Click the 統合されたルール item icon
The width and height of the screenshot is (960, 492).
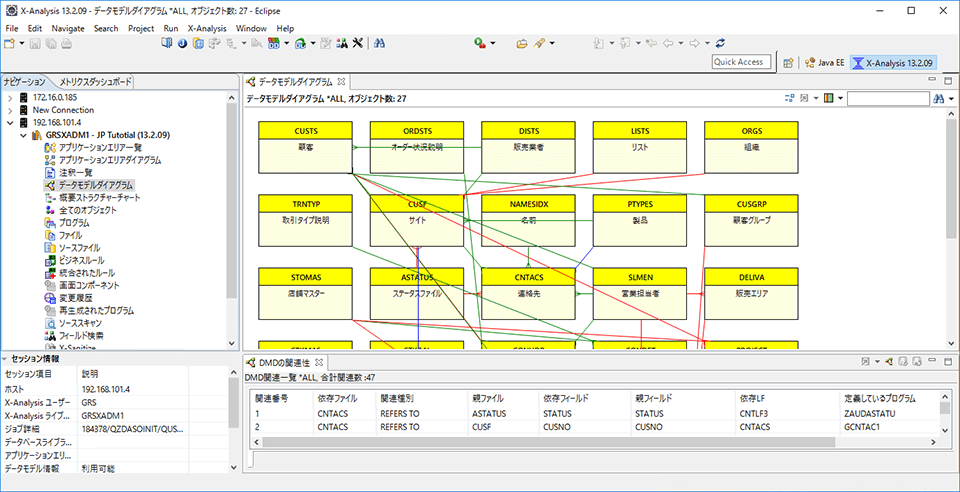[x=50, y=273]
